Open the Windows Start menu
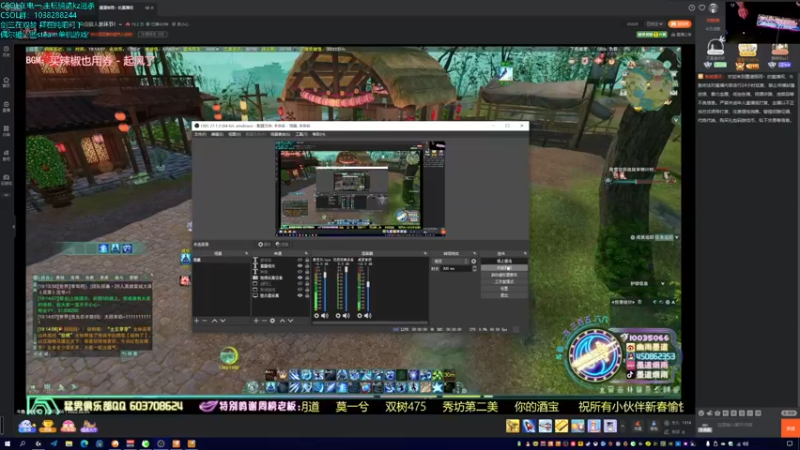The height and width of the screenshot is (450, 800). (7, 444)
